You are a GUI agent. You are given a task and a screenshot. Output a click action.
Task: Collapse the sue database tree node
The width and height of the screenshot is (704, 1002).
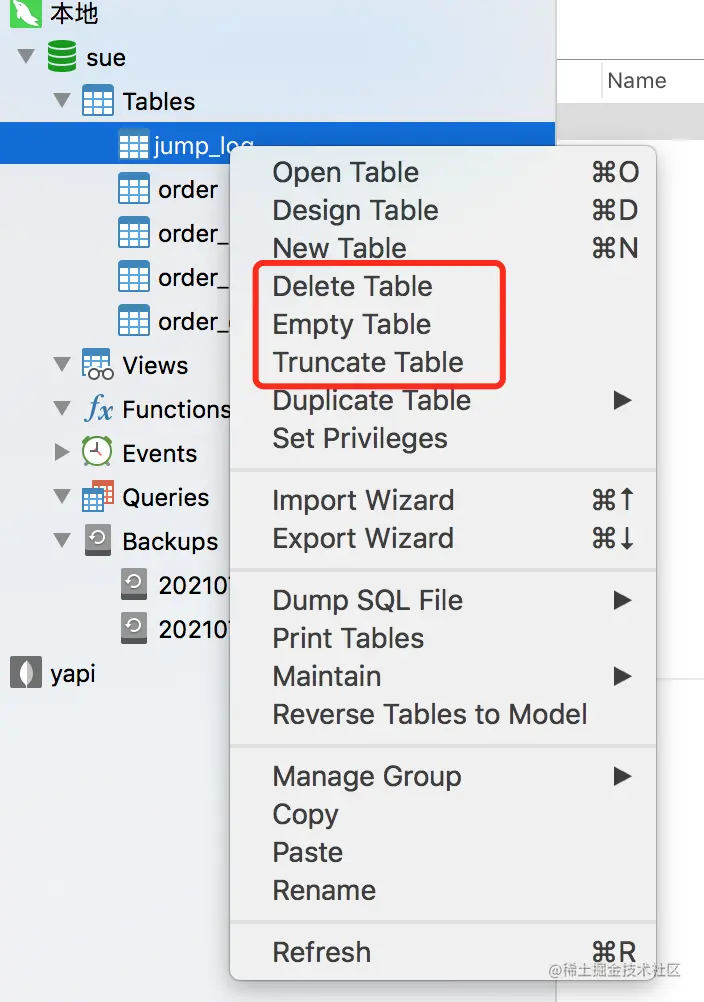click(26, 56)
